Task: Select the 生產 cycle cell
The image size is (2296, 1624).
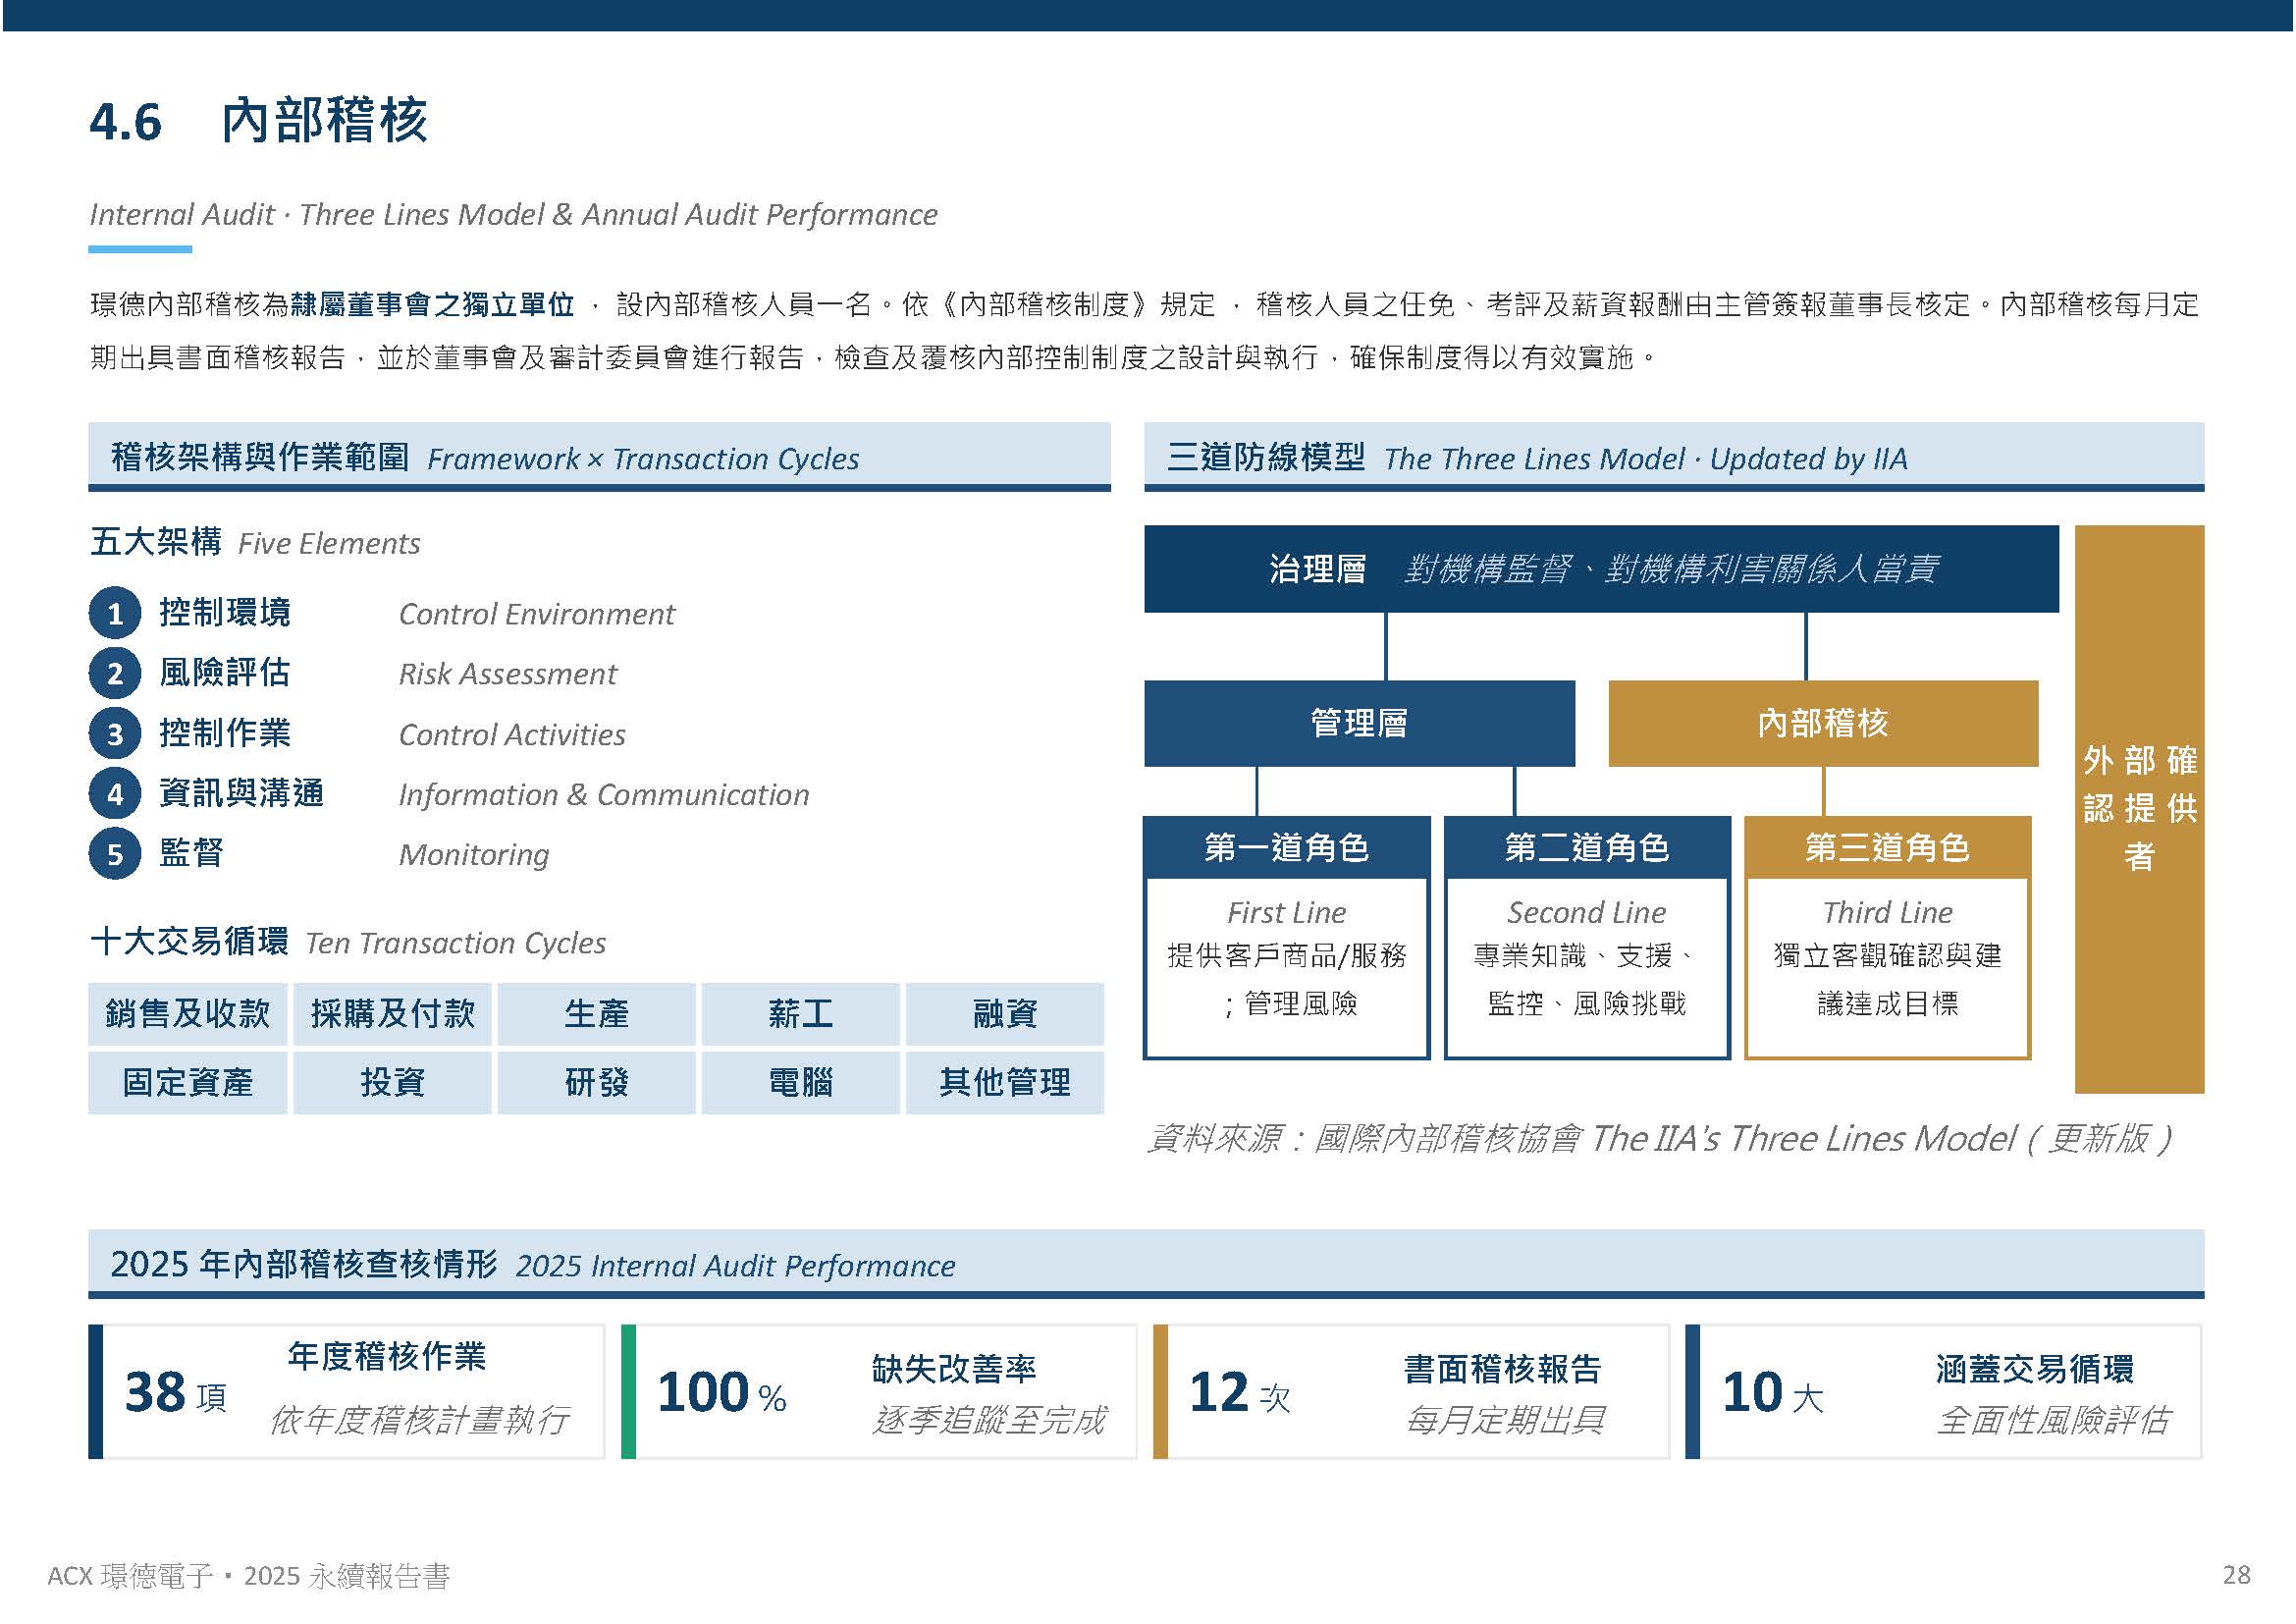Action: [597, 1014]
